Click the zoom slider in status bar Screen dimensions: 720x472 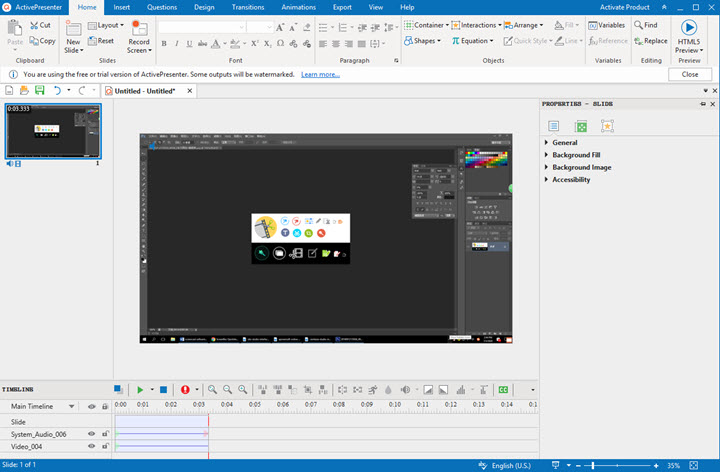[594, 466]
